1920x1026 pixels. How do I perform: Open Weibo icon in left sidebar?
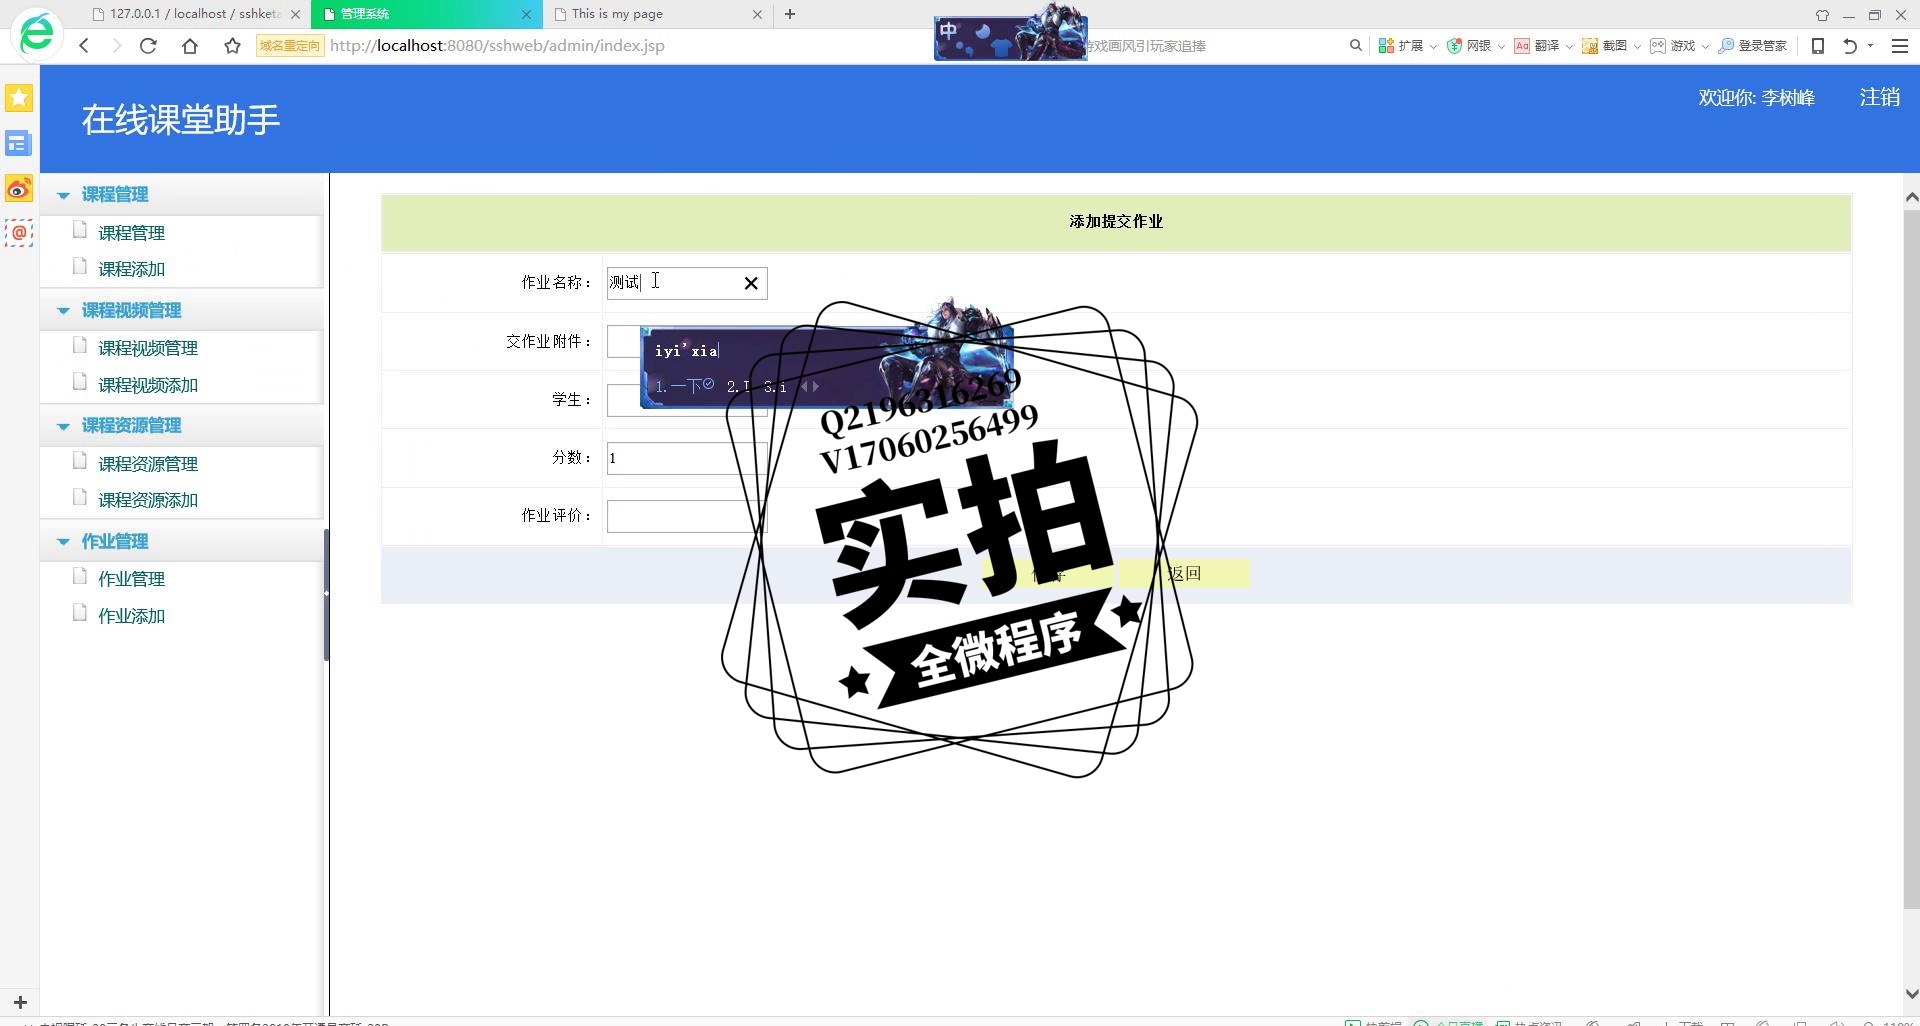pos(19,188)
